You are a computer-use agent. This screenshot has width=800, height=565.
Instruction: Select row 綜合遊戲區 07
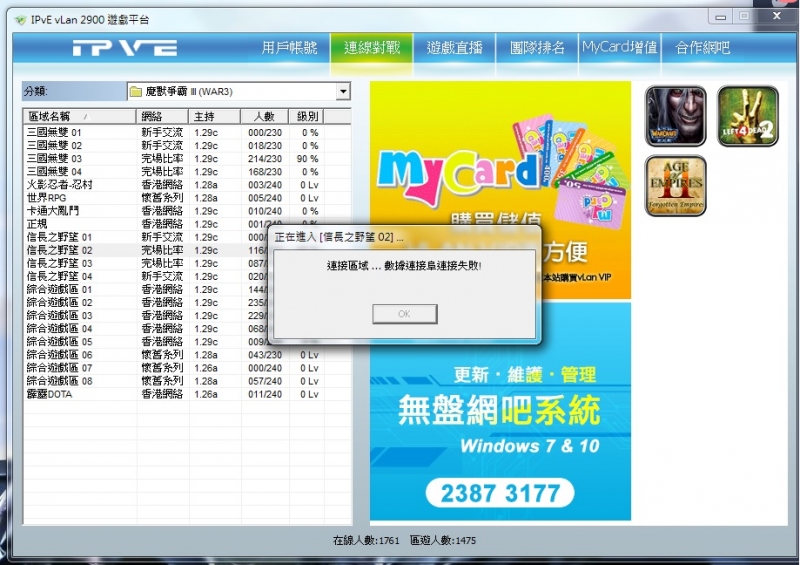(187, 368)
